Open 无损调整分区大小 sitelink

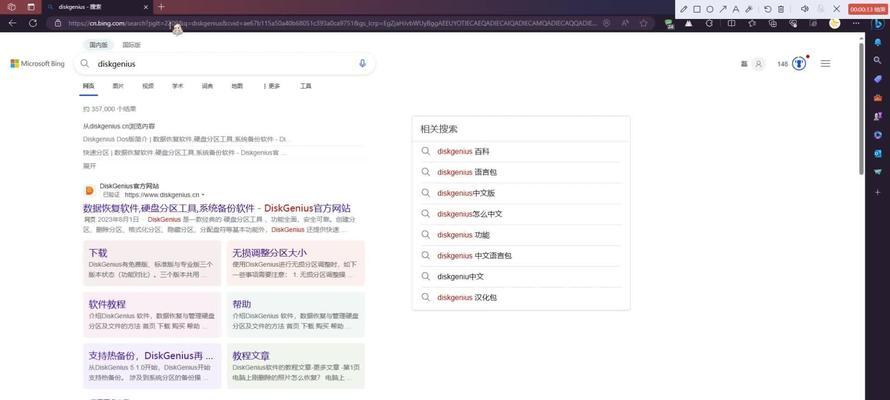[x=295, y=263]
